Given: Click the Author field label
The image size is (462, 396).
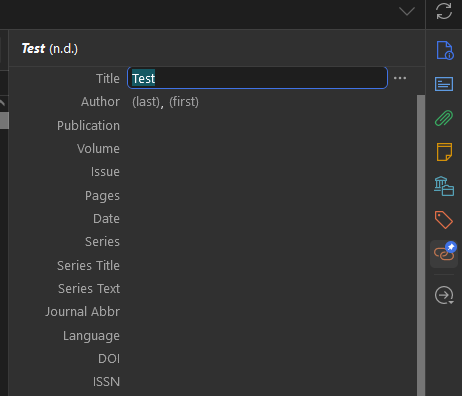Looking at the screenshot, I should click(100, 102).
